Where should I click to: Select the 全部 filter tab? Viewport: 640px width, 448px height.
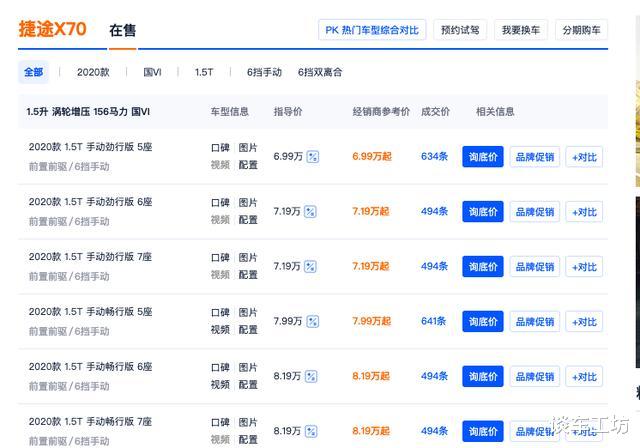33,72
